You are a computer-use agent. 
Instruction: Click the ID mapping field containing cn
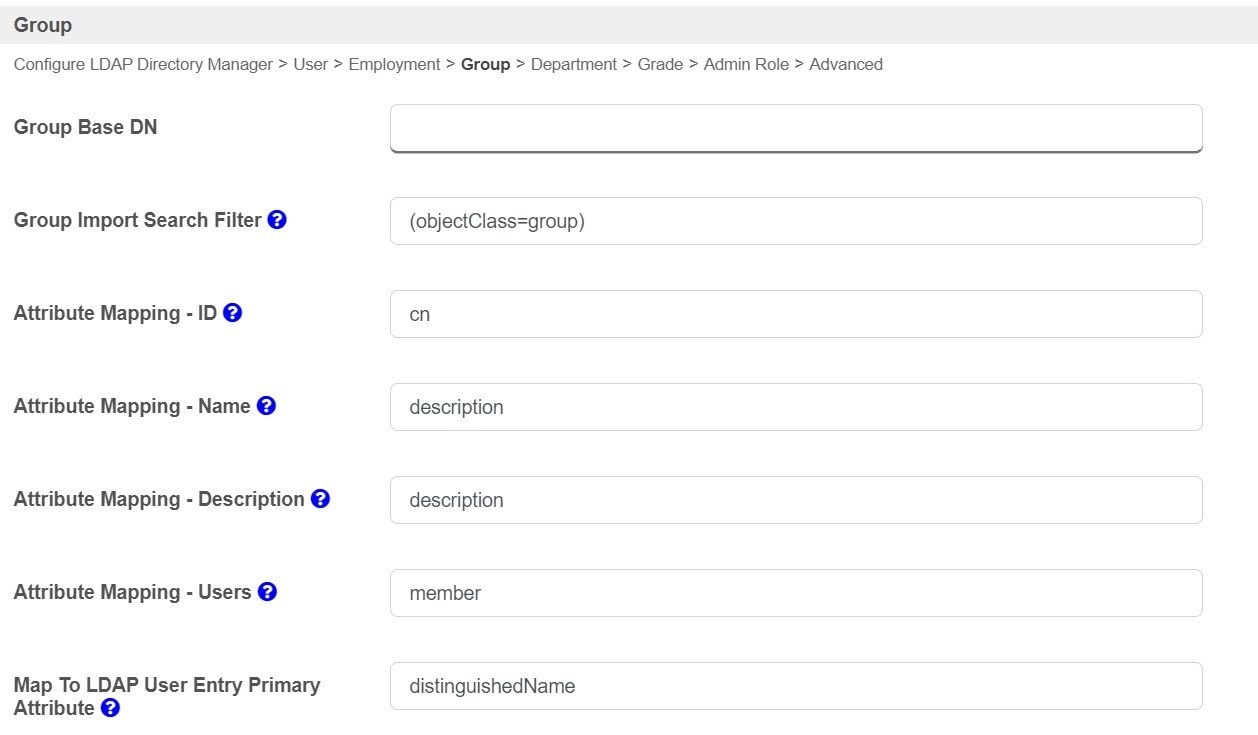pyautogui.click(x=796, y=314)
